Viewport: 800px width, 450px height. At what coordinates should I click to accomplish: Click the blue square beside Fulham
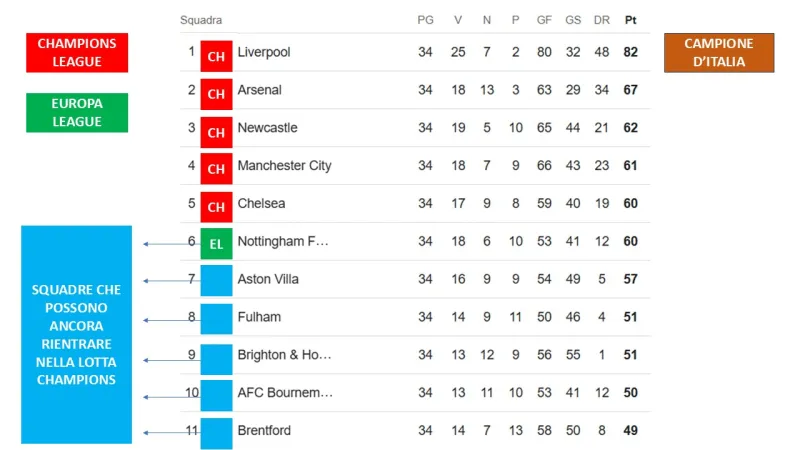[x=216, y=319]
